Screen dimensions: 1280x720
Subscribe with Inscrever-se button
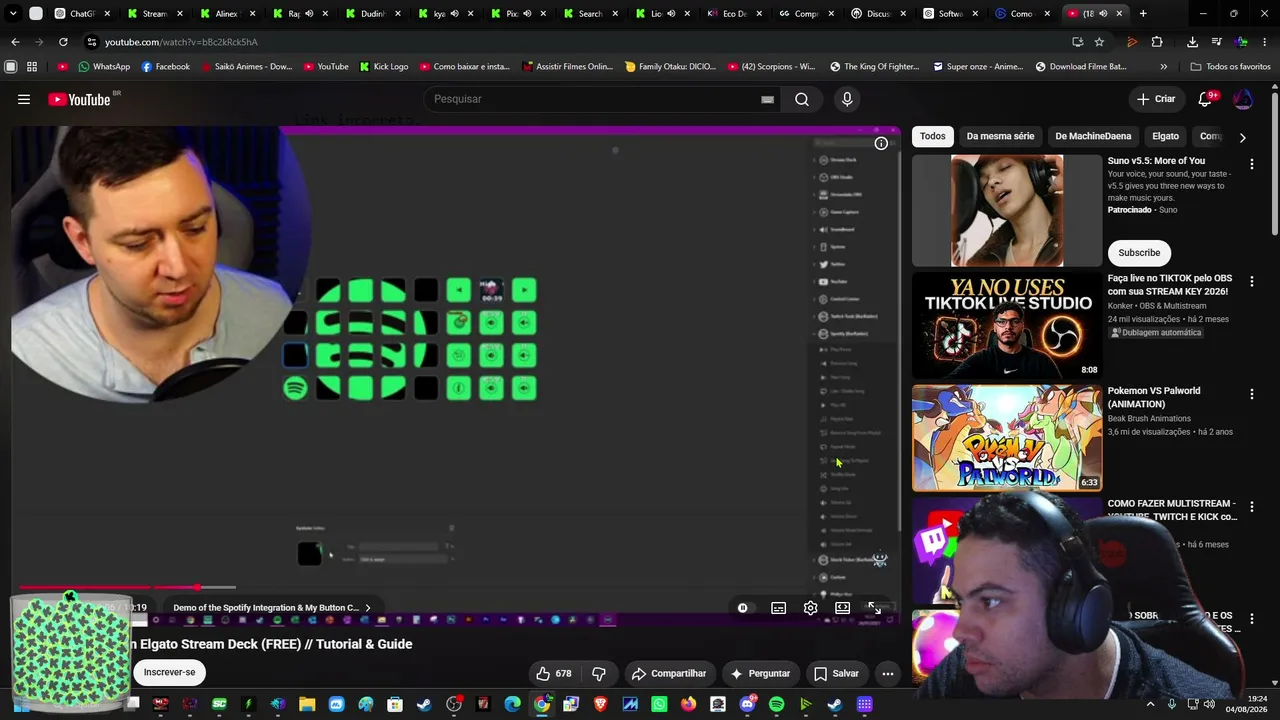[169, 672]
